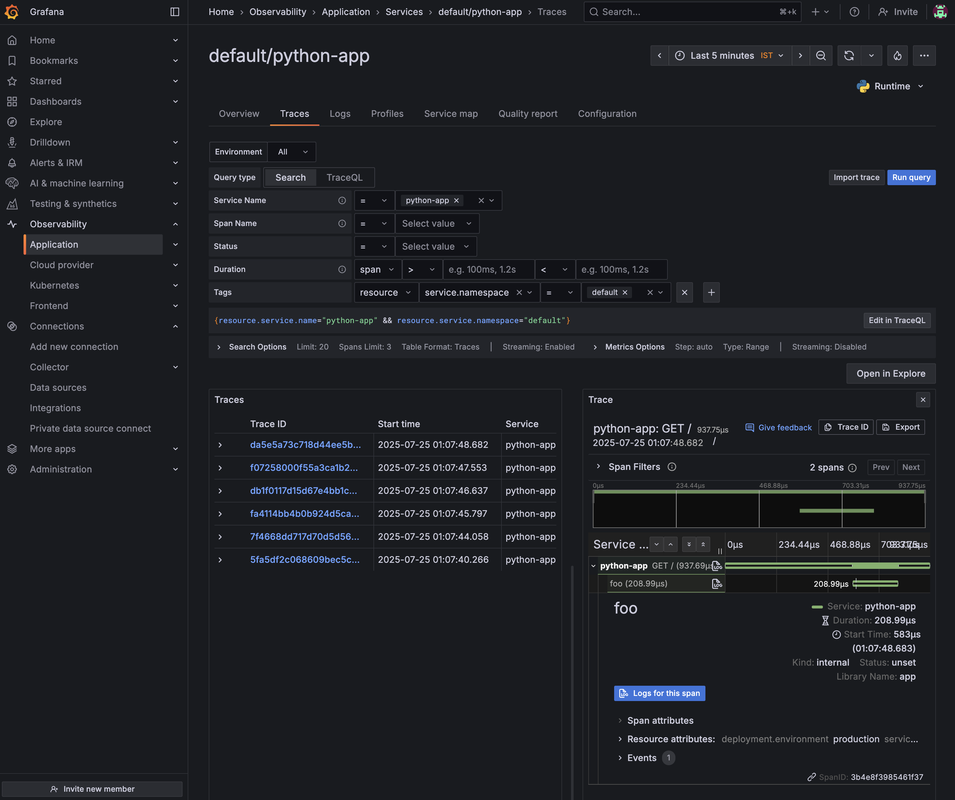Click the flame icon button
This screenshot has width=955, height=800.
(898, 55)
